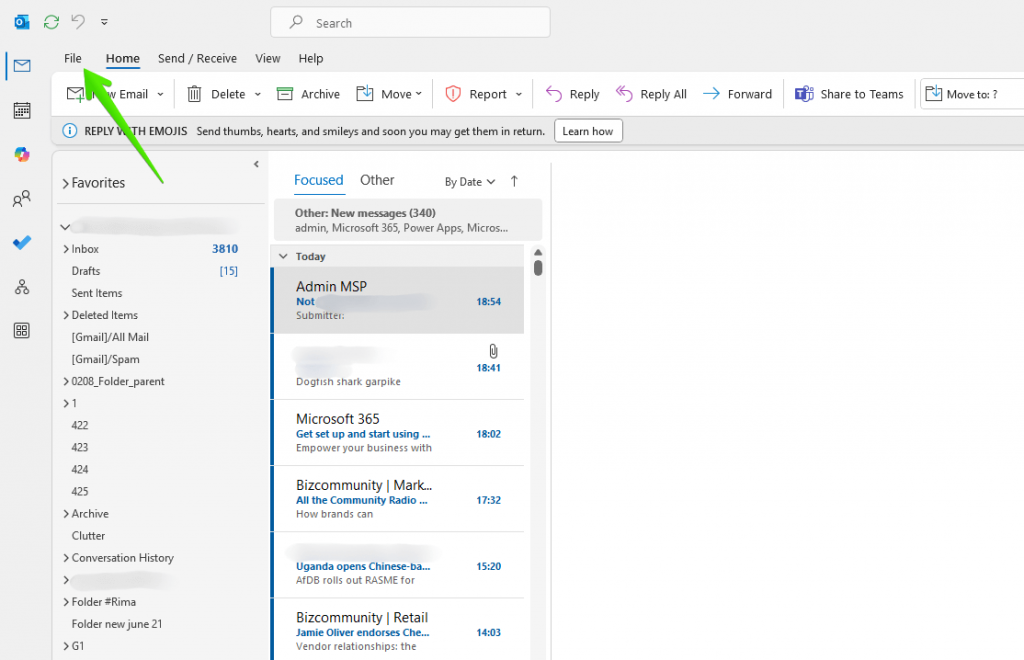
Task: Expand the Report dropdown in the ribbon
Action: [x=521, y=93]
